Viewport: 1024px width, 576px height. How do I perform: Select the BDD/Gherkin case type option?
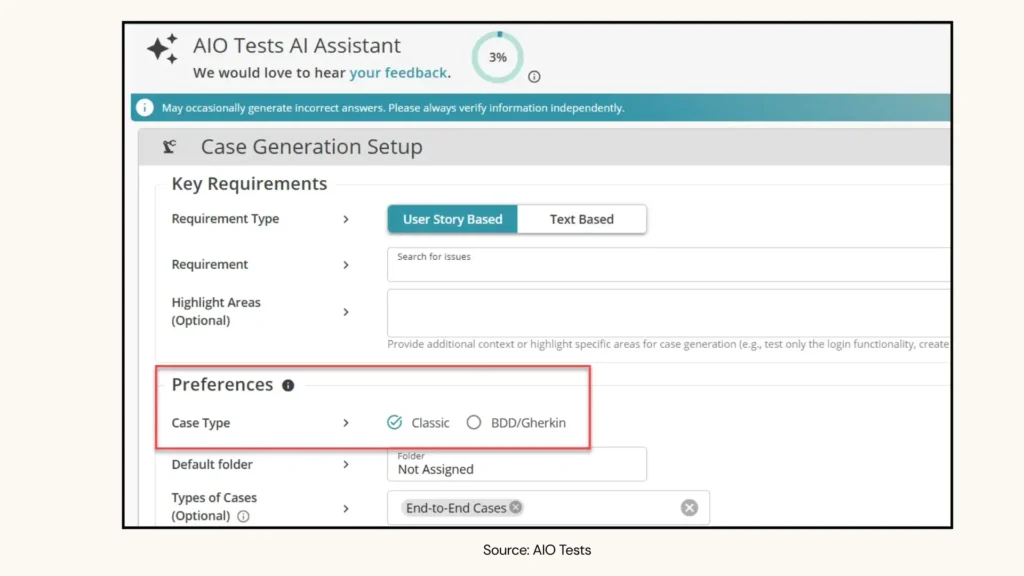coord(473,423)
